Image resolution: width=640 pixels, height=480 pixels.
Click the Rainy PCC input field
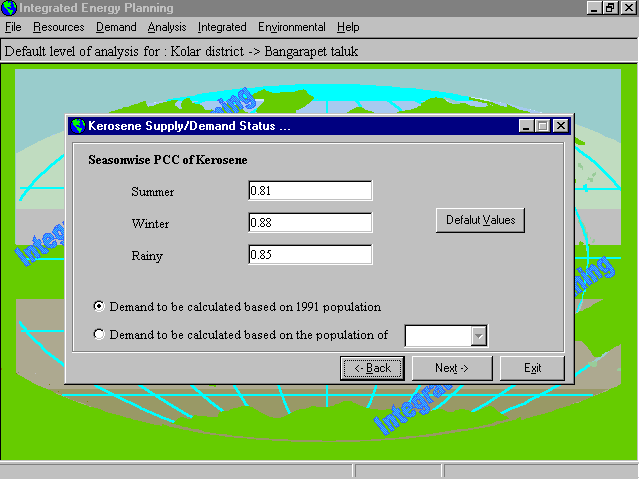point(310,255)
